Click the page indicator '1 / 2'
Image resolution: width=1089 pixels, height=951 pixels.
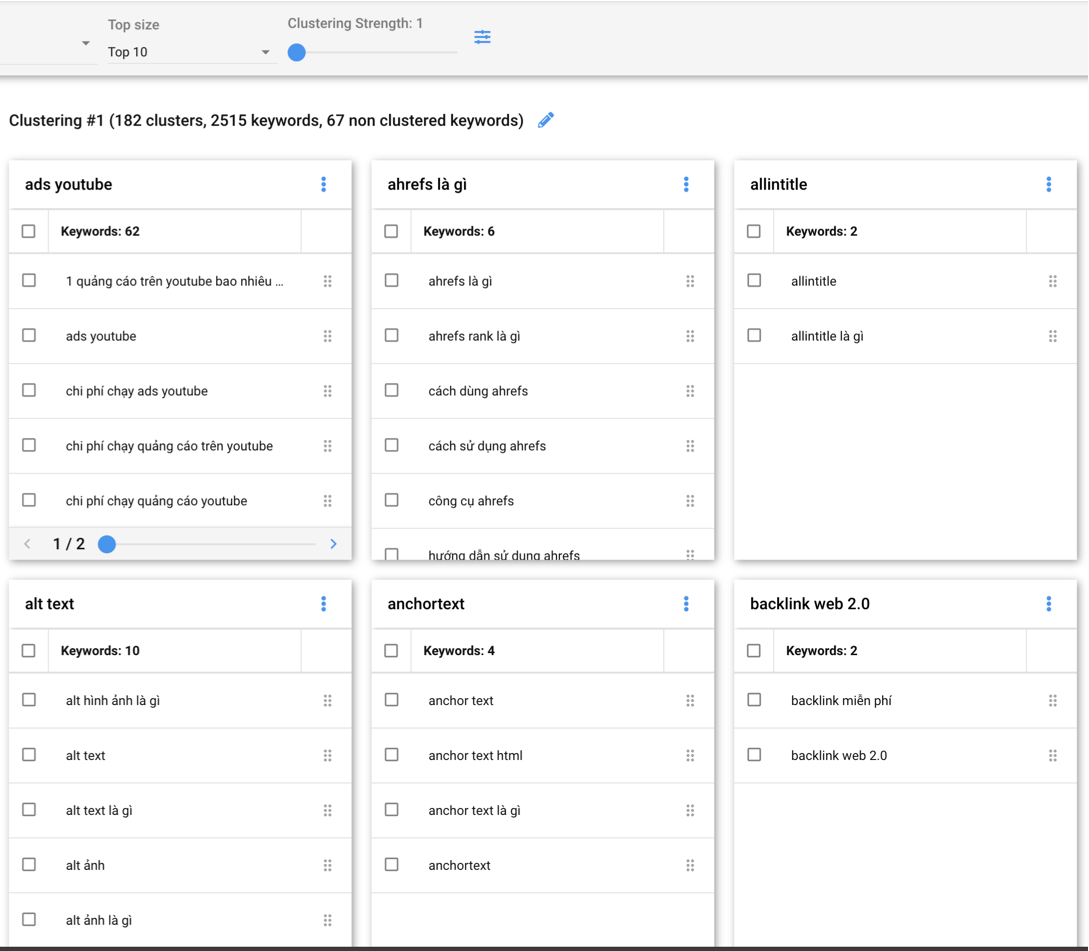pos(69,544)
